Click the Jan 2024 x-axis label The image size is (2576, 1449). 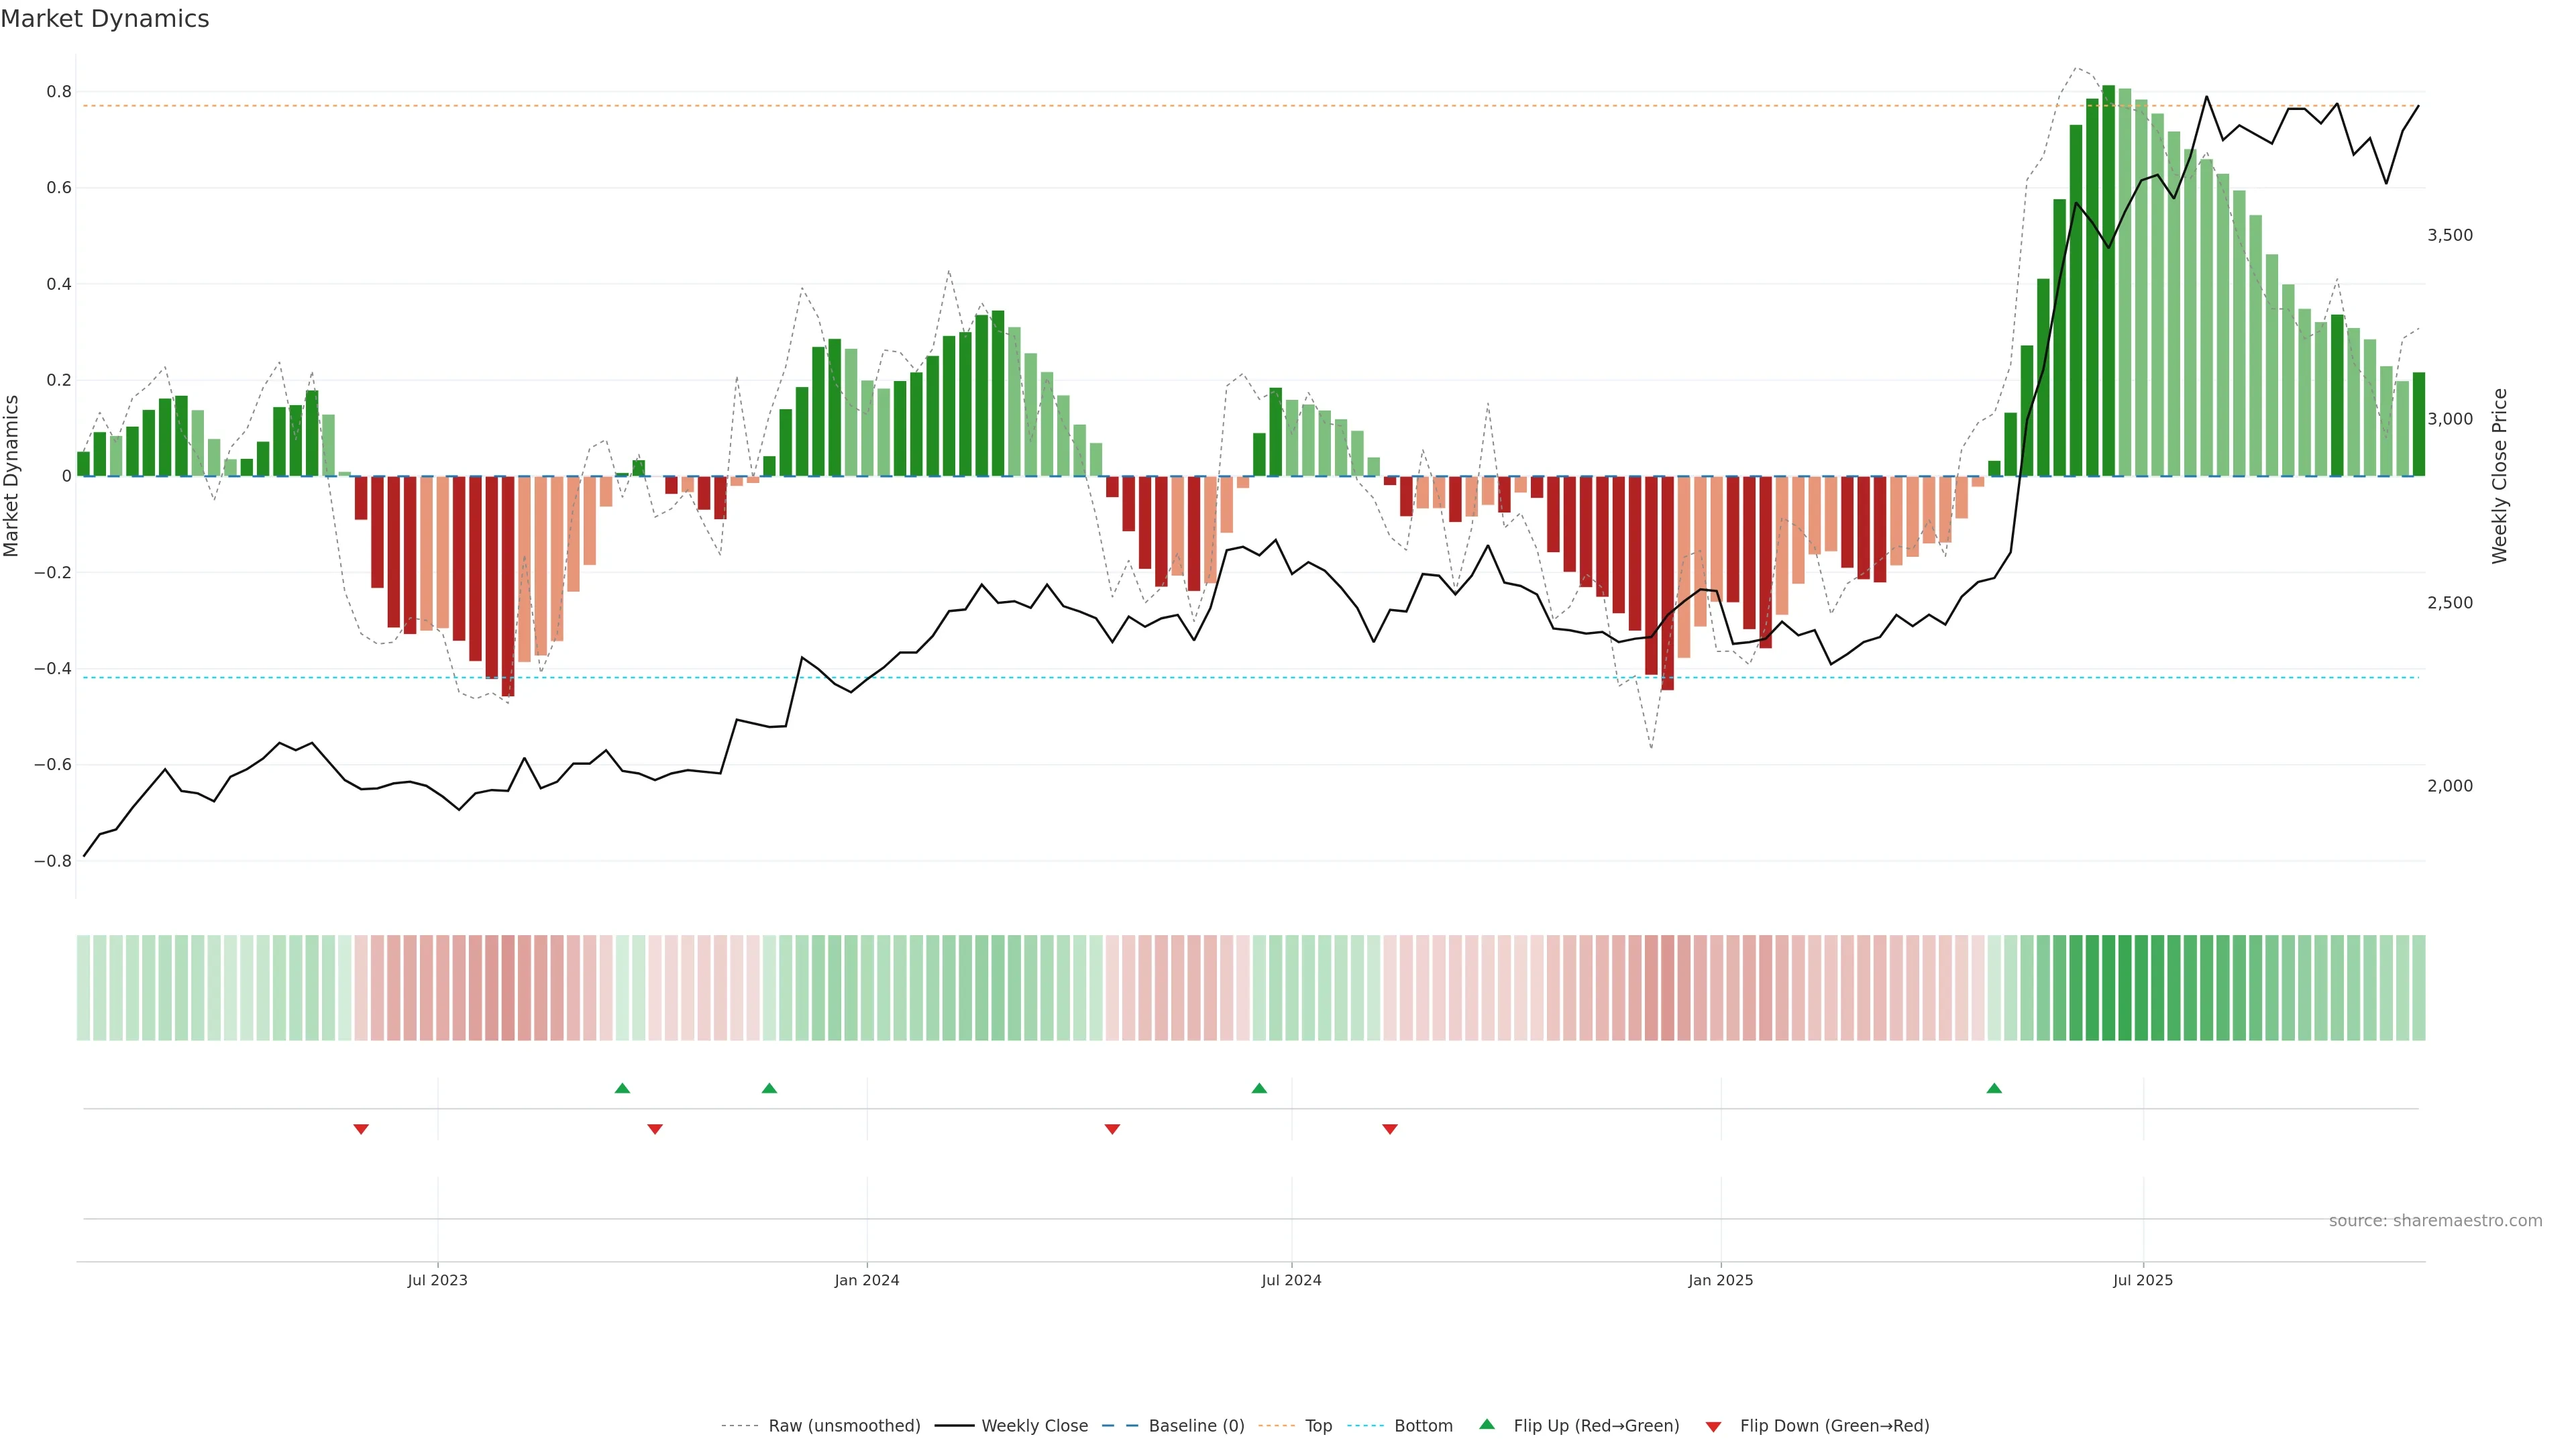pos(867,1280)
